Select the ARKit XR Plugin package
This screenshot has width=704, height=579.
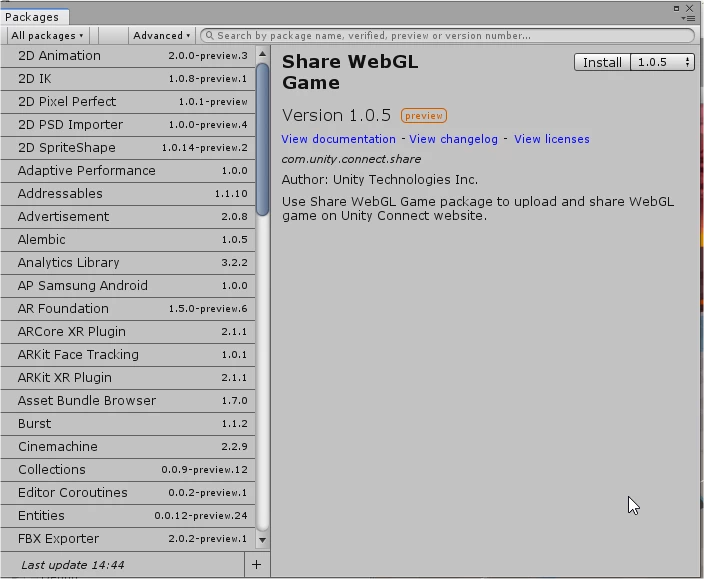[128, 377]
